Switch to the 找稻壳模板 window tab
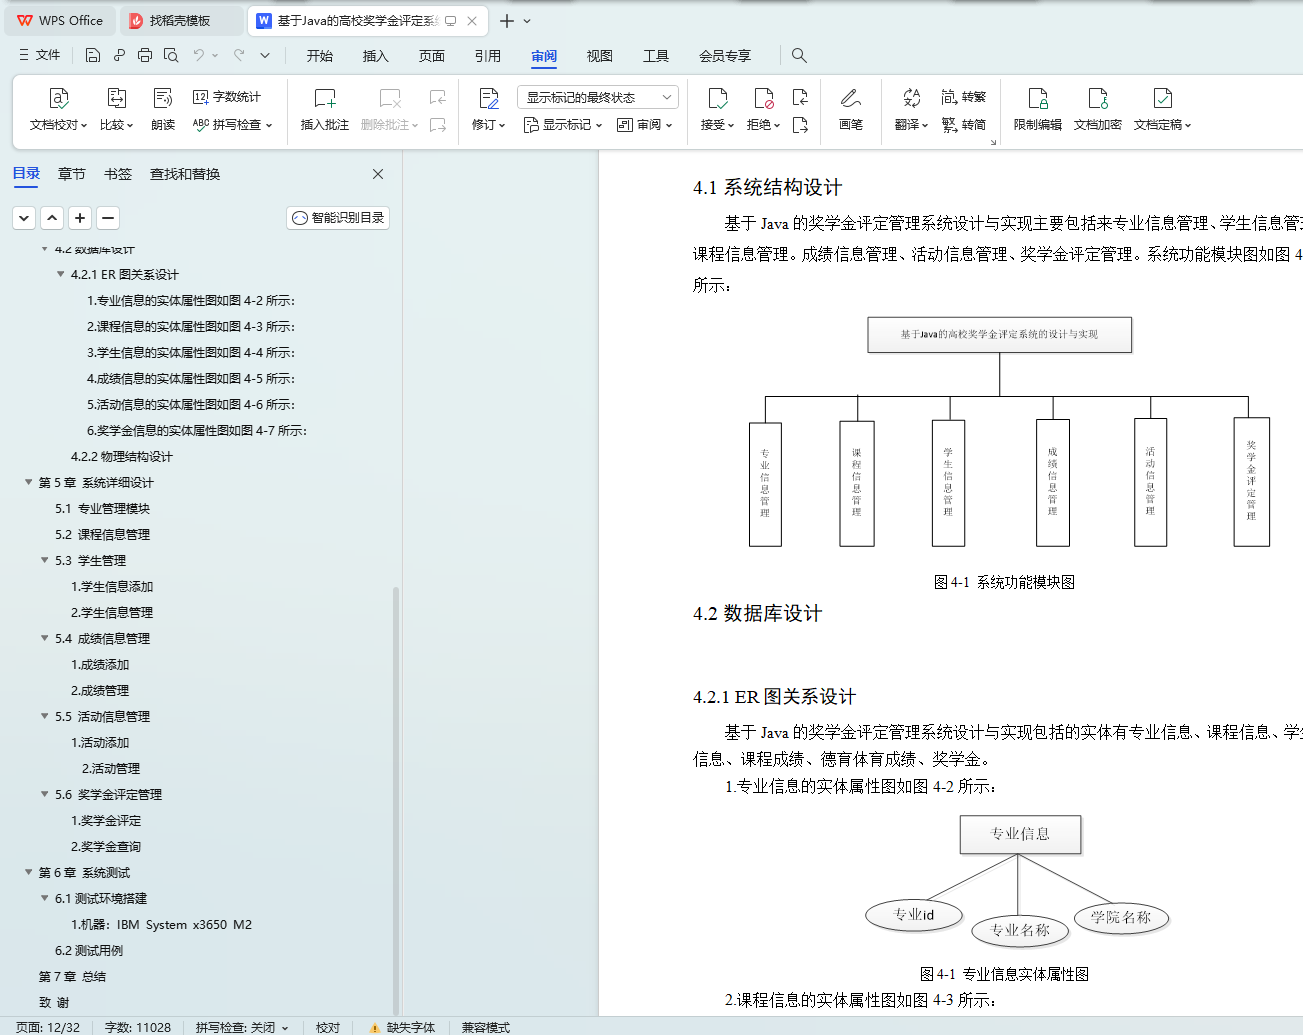Viewport: 1303px width, 1035px height. click(180, 20)
